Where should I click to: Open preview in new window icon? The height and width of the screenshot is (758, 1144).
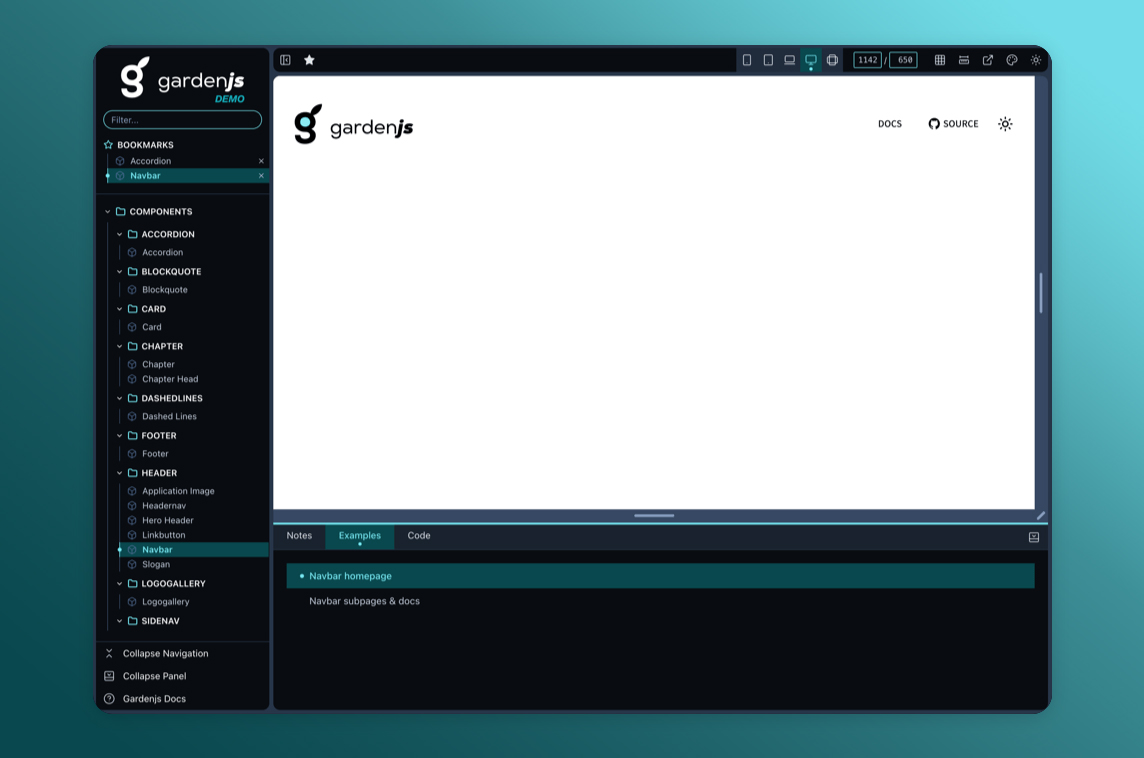(987, 60)
